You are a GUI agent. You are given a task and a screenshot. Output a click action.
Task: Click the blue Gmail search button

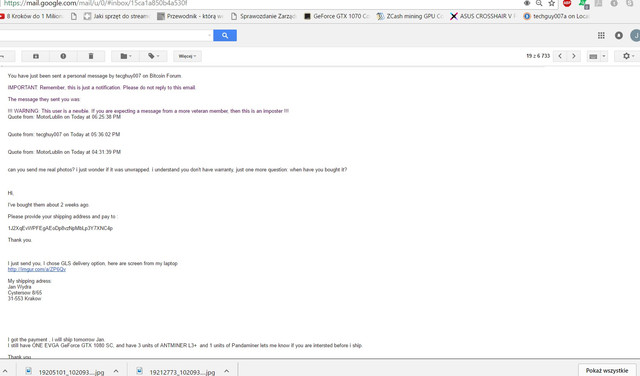click(x=225, y=36)
